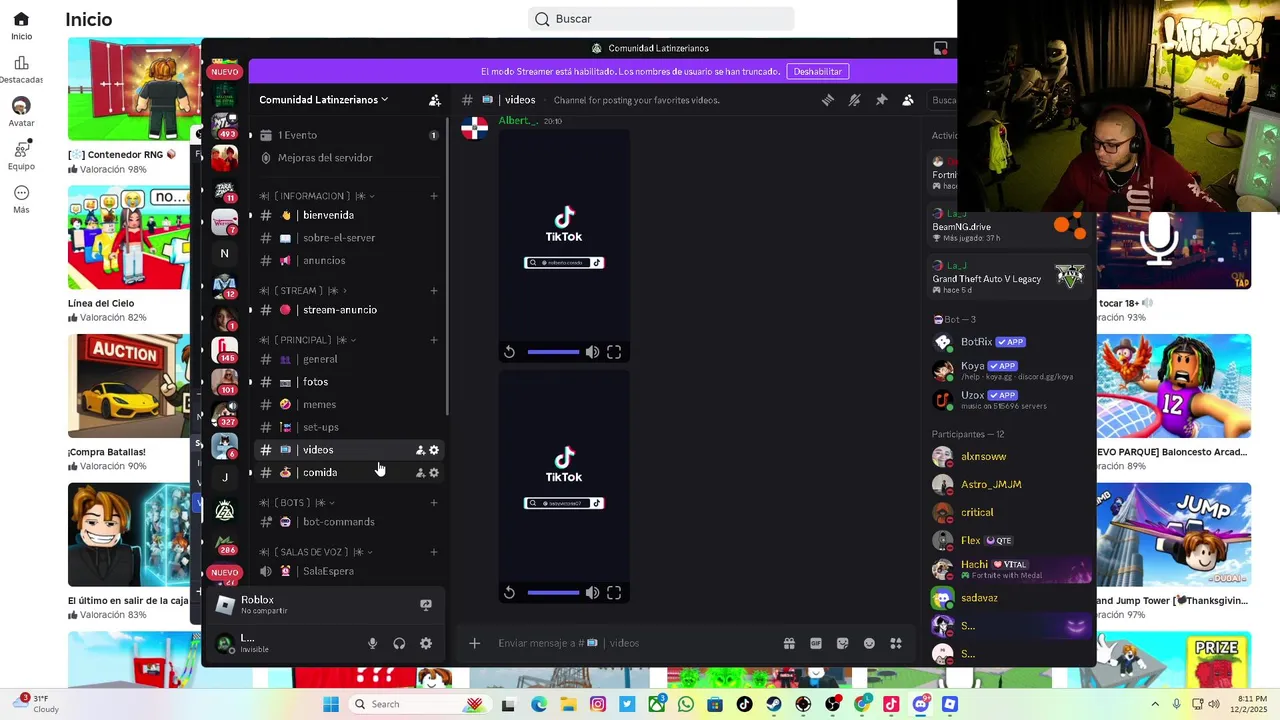Add channel to BOTS category

[x=434, y=503]
